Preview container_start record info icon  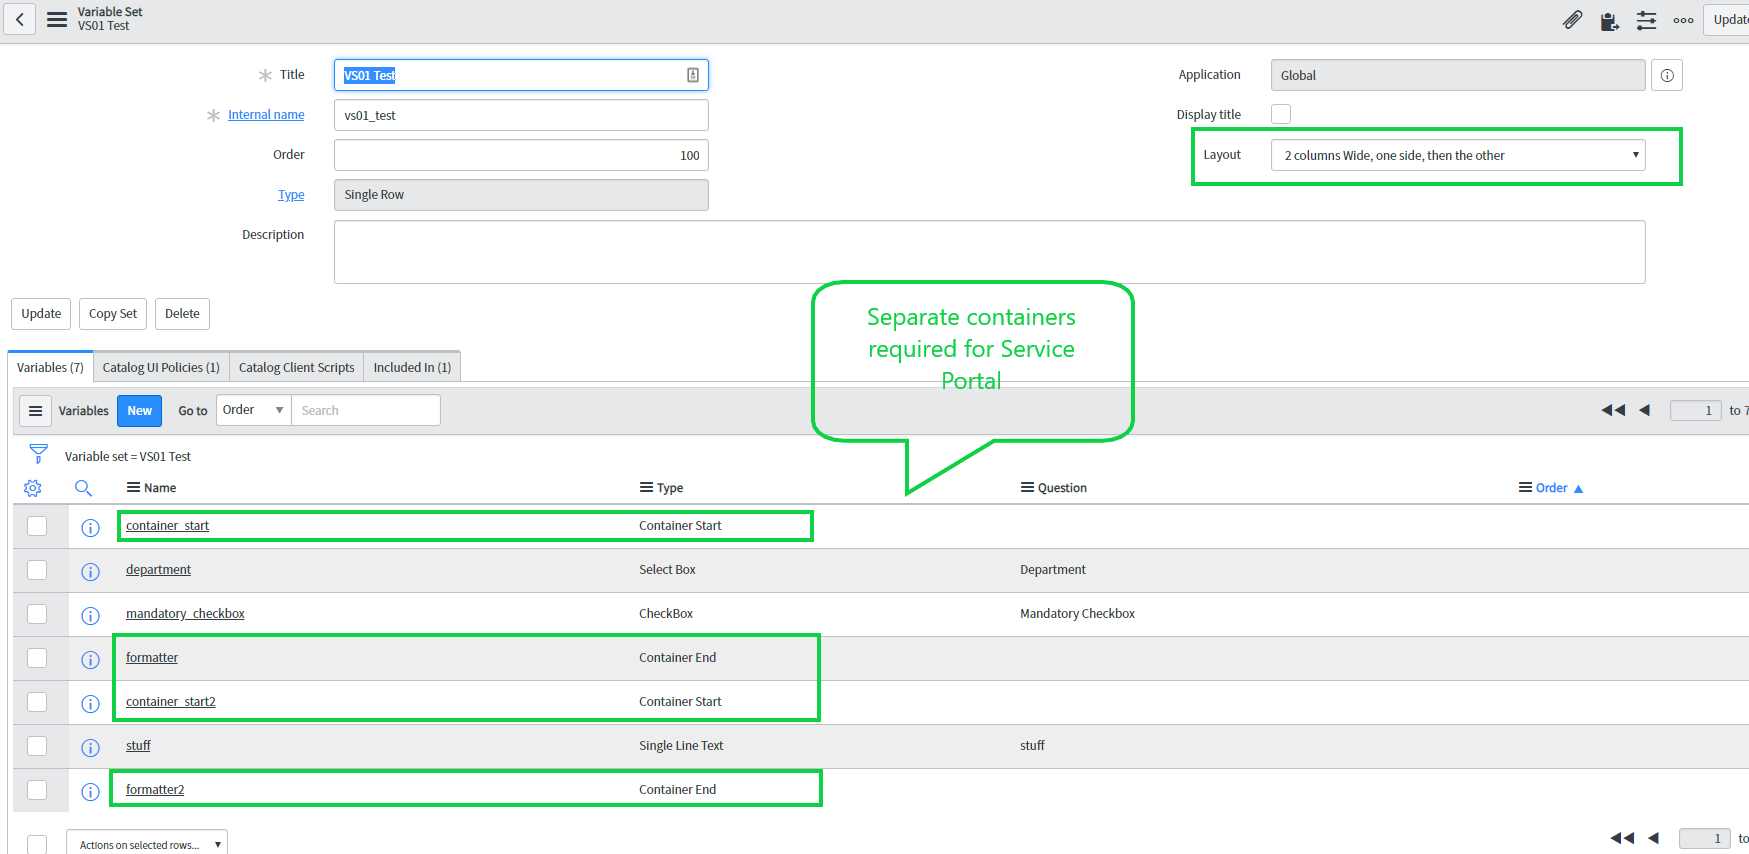pyautogui.click(x=90, y=528)
